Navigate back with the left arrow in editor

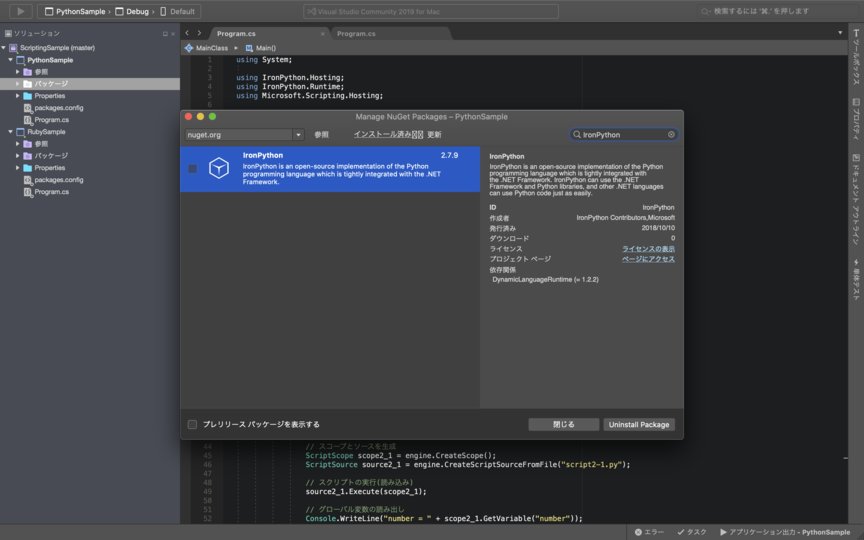(187, 33)
